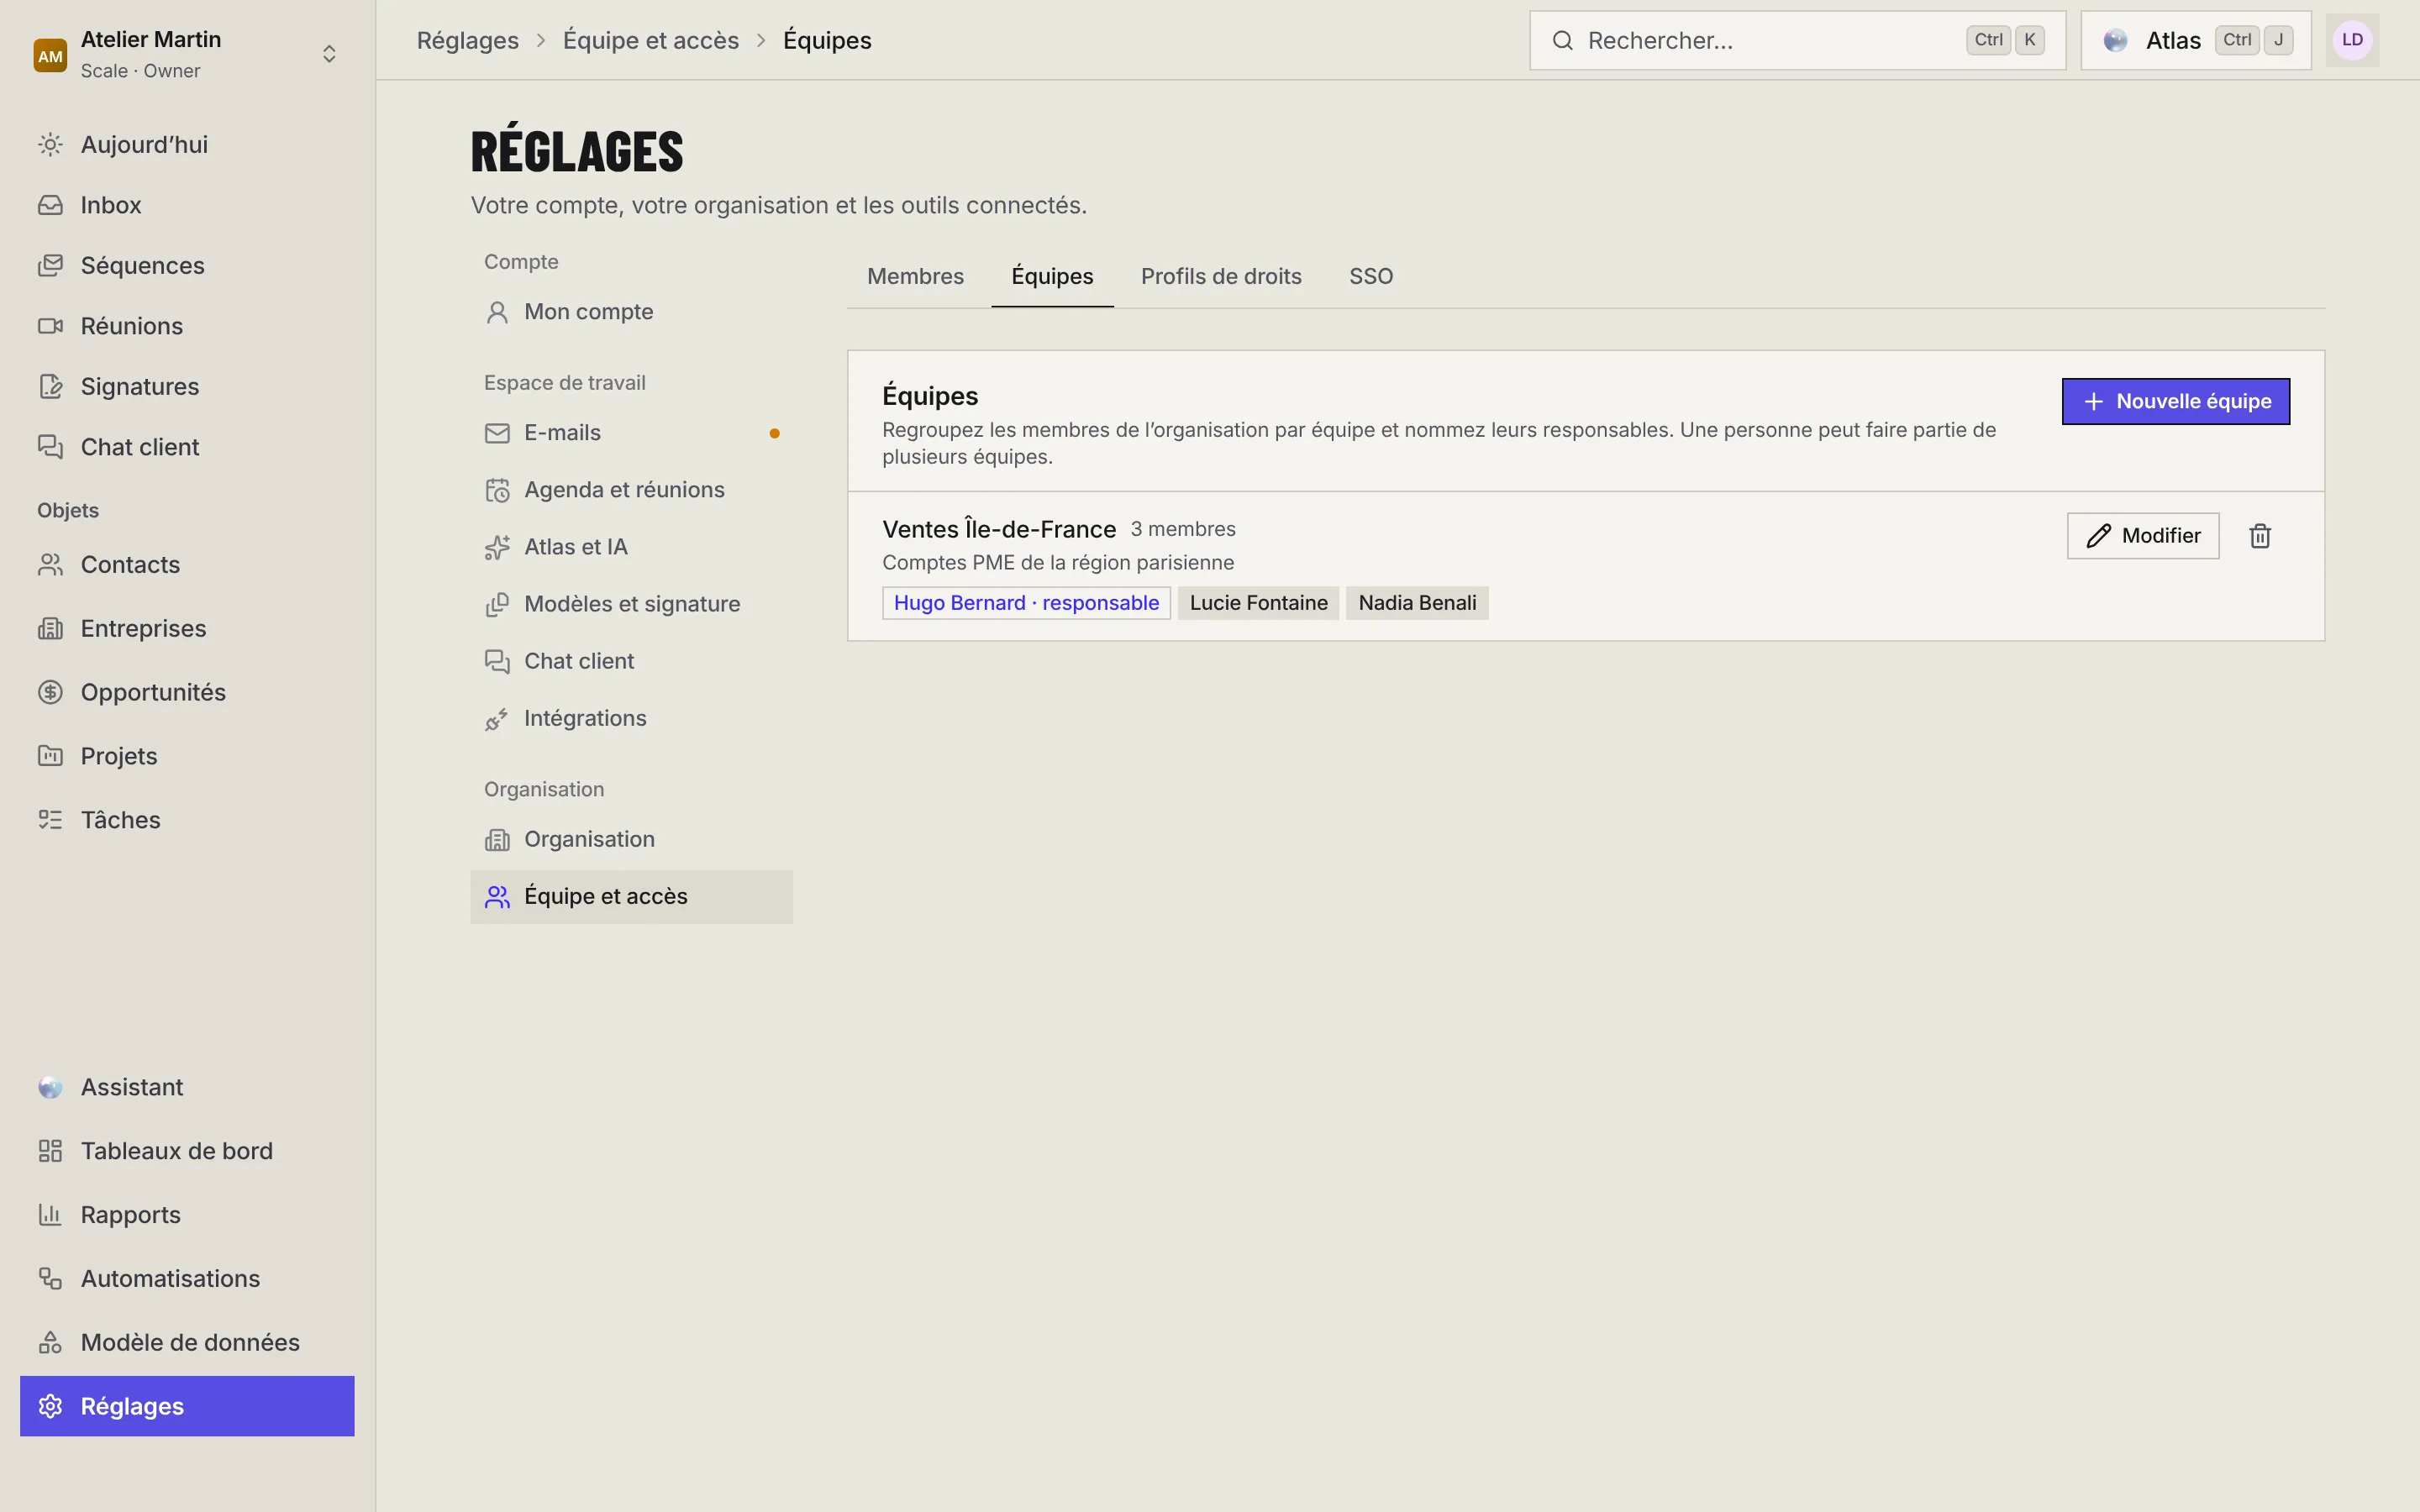This screenshot has width=2420, height=1512.
Task: Open Chat client settings in Espace de travail
Action: click(x=631, y=661)
